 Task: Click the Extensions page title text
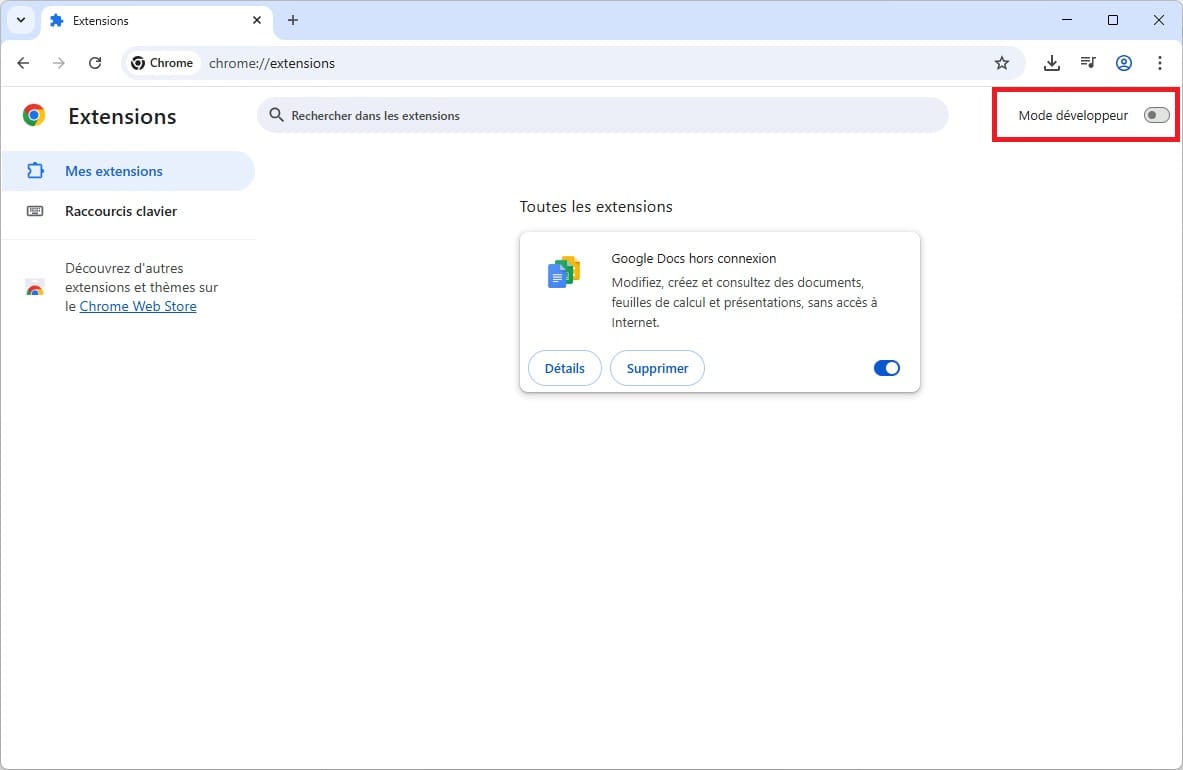(122, 116)
